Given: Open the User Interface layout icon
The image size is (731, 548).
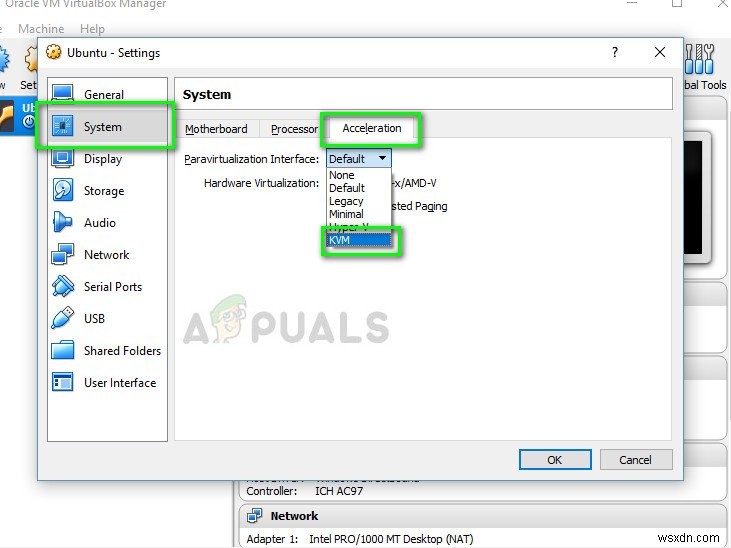Looking at the screenshot, I should (62, 382).
